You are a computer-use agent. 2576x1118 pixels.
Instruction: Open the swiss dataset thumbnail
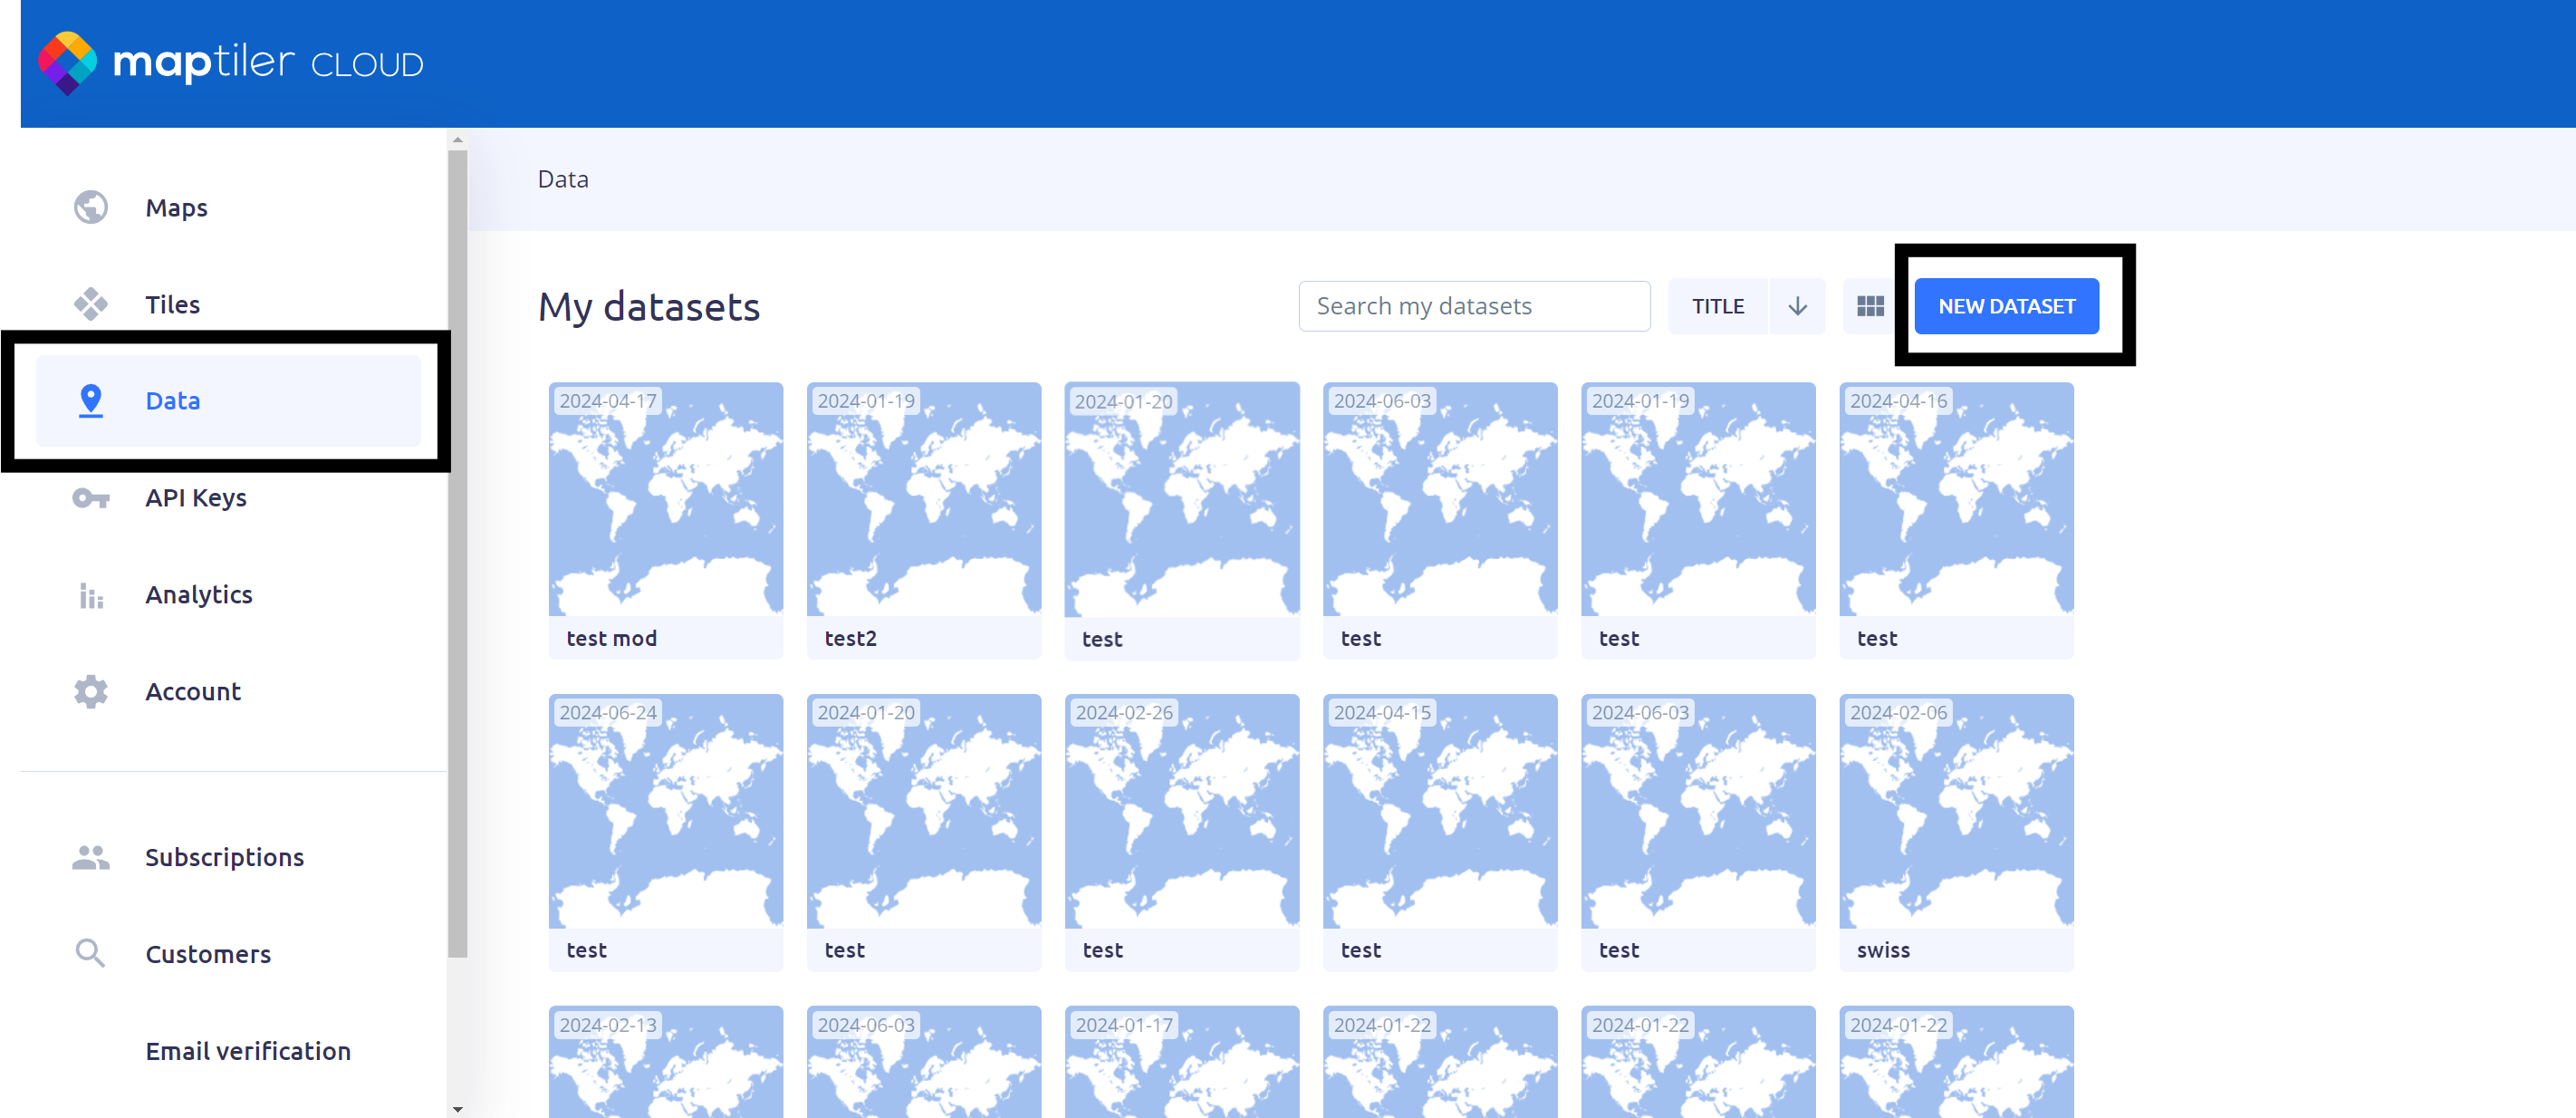pyautogui.click(x=1956, y=812)
